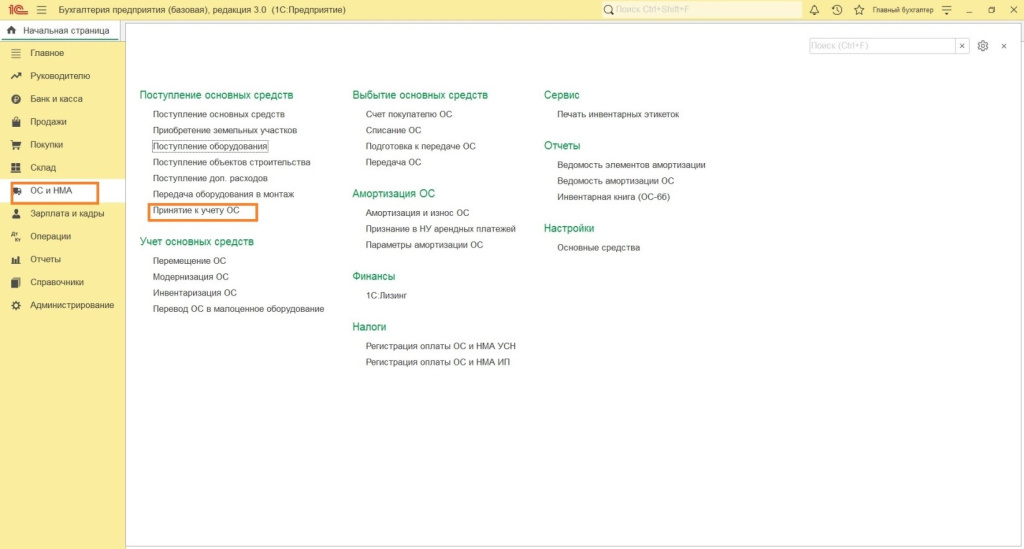Open the notifications bell icon
The width and height of the screenshot is (1024, 549).
tap(814, 10)
